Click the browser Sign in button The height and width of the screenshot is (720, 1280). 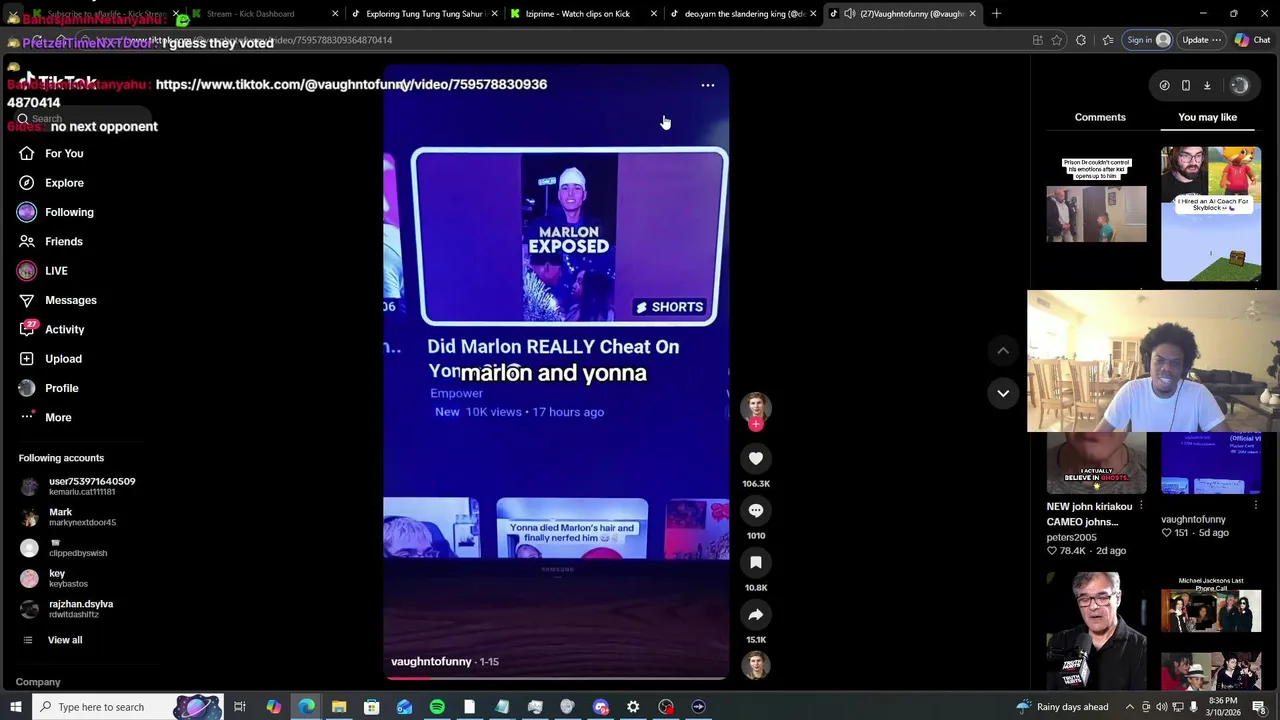pos(1148,40)
